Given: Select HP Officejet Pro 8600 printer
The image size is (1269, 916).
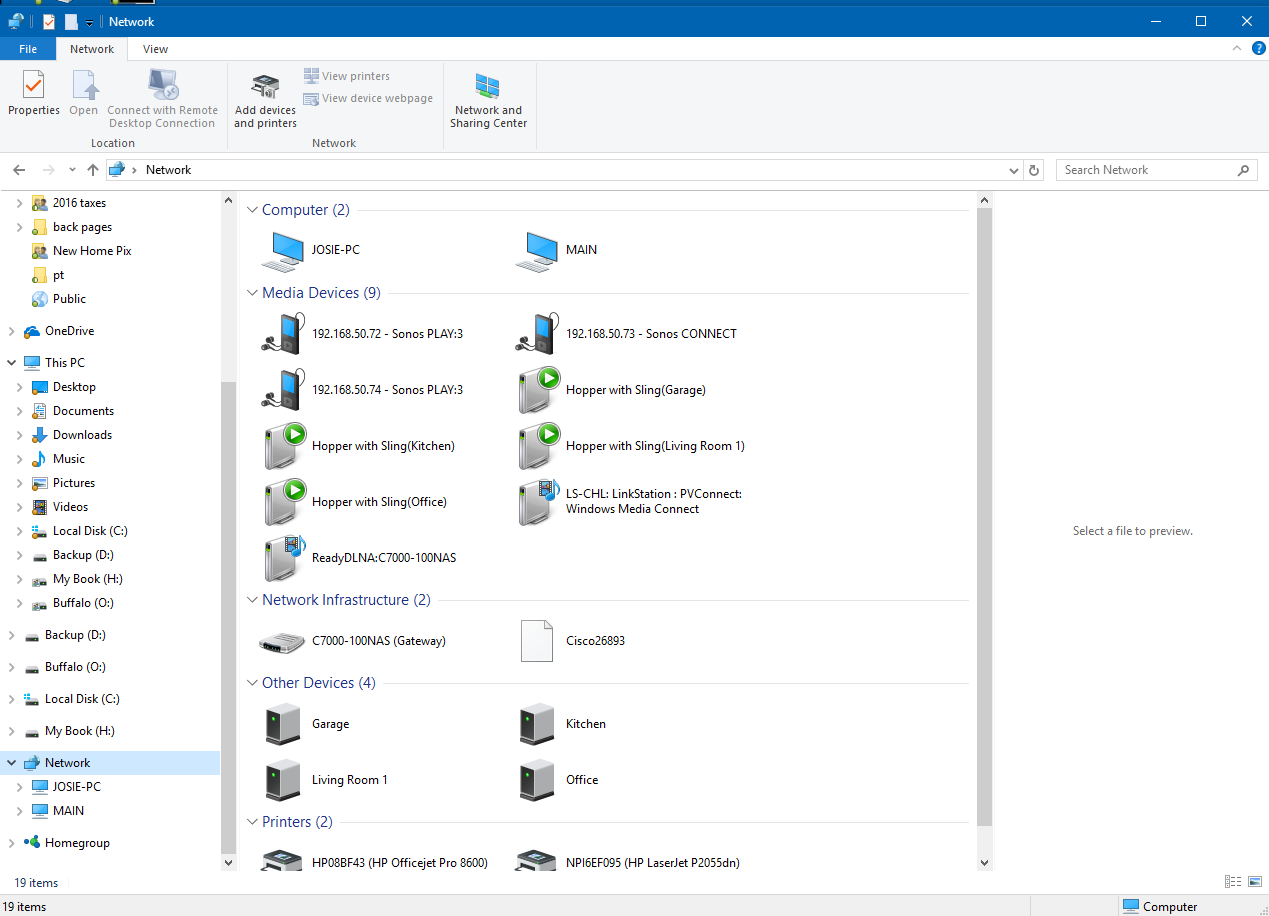Looking at the screenshot, I should tap(375, 861).
